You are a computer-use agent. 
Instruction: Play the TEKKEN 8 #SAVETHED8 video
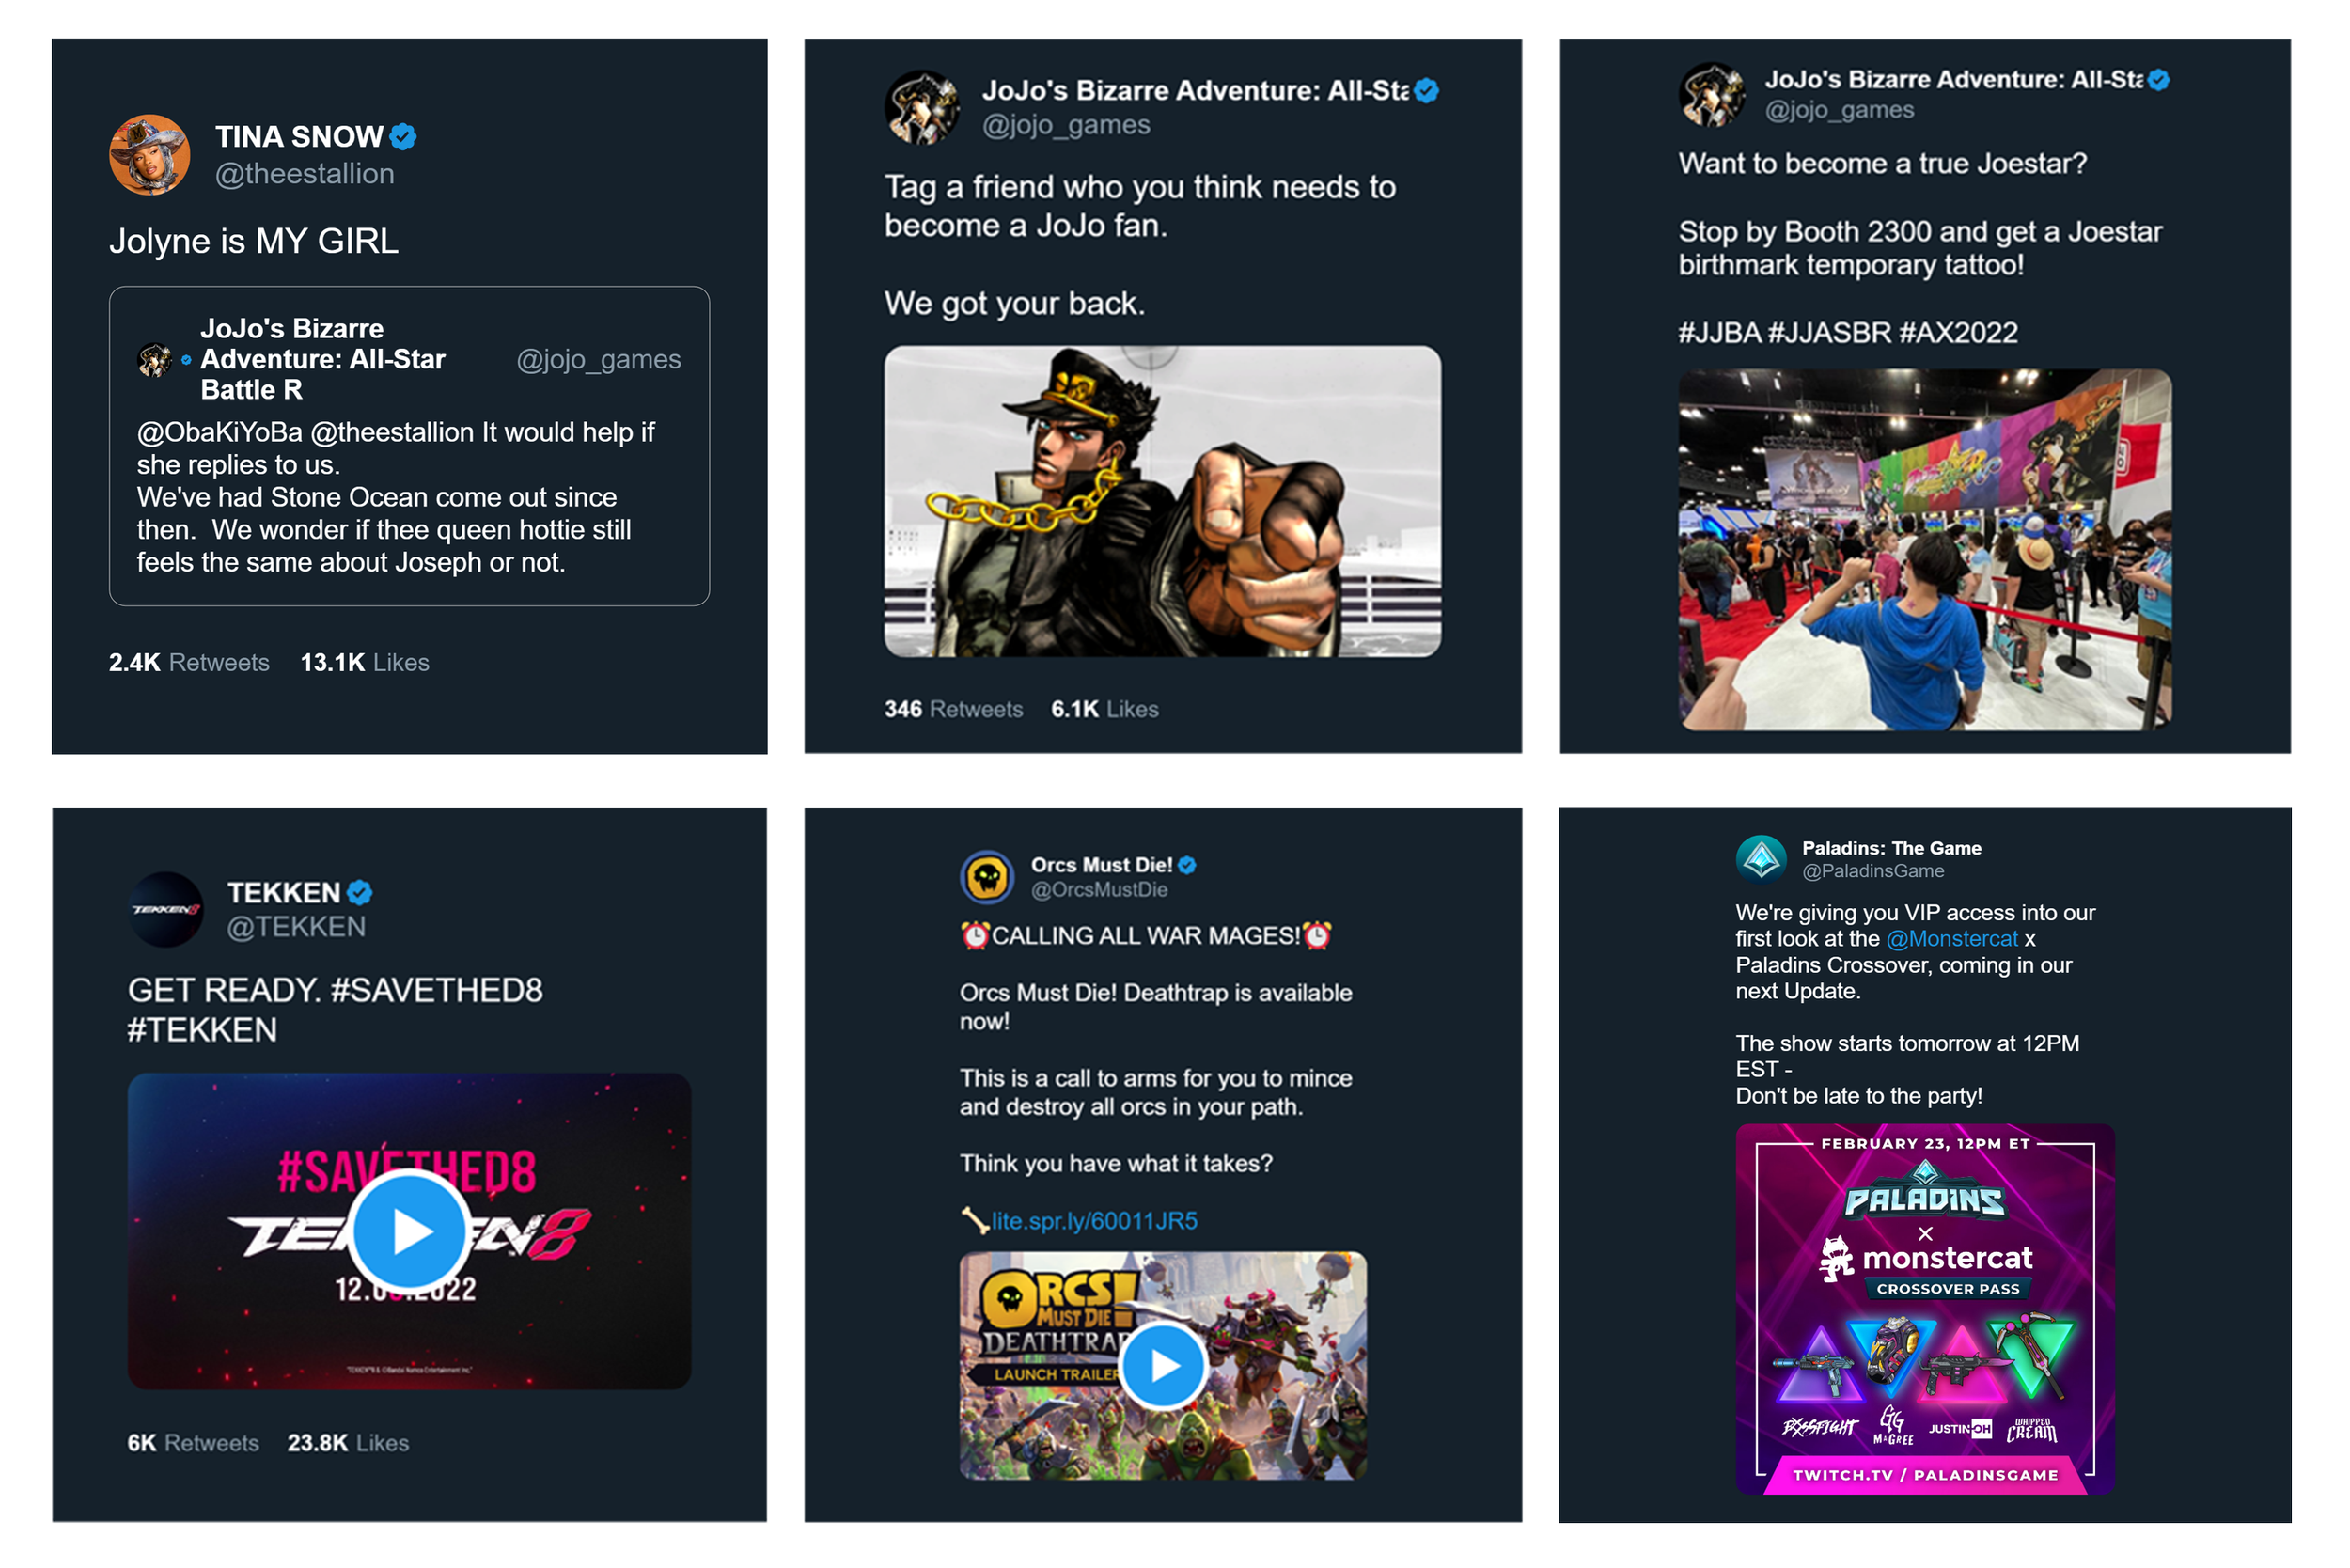[409, 1231]
